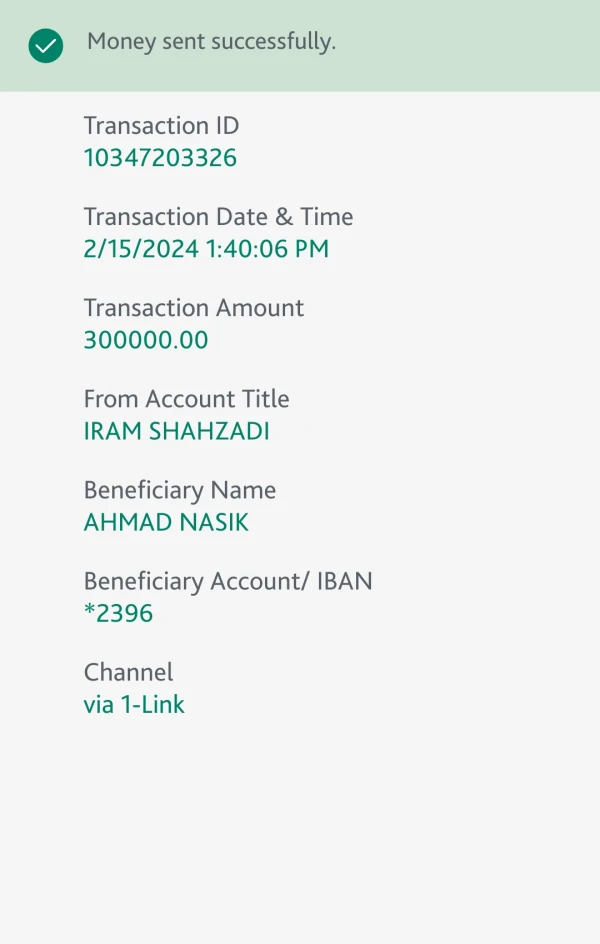
Task: Click the word IBAN in the label
Action: pos(343,582)
